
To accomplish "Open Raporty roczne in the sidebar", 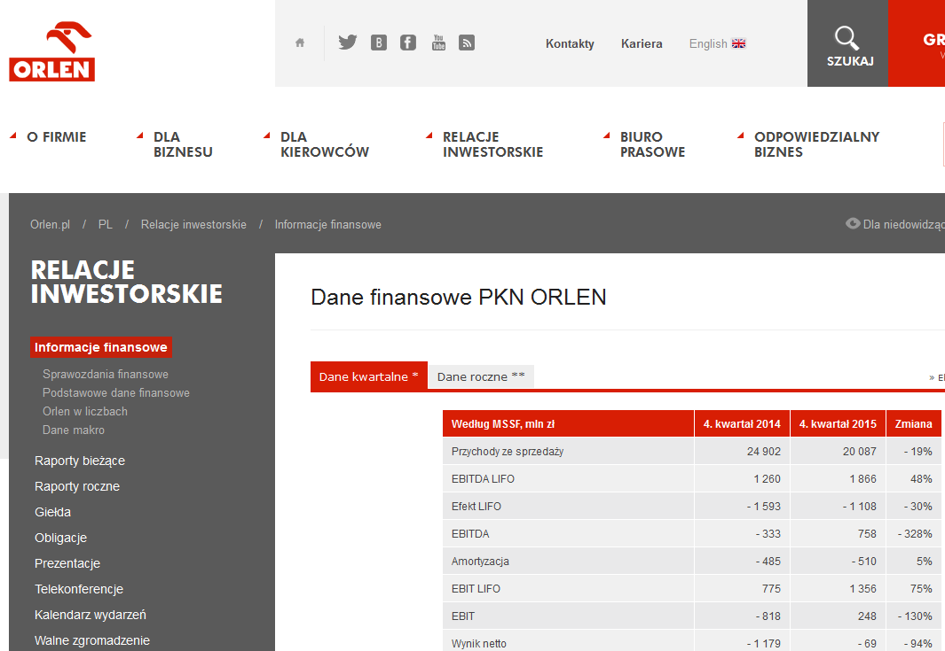I will point(77,486).
